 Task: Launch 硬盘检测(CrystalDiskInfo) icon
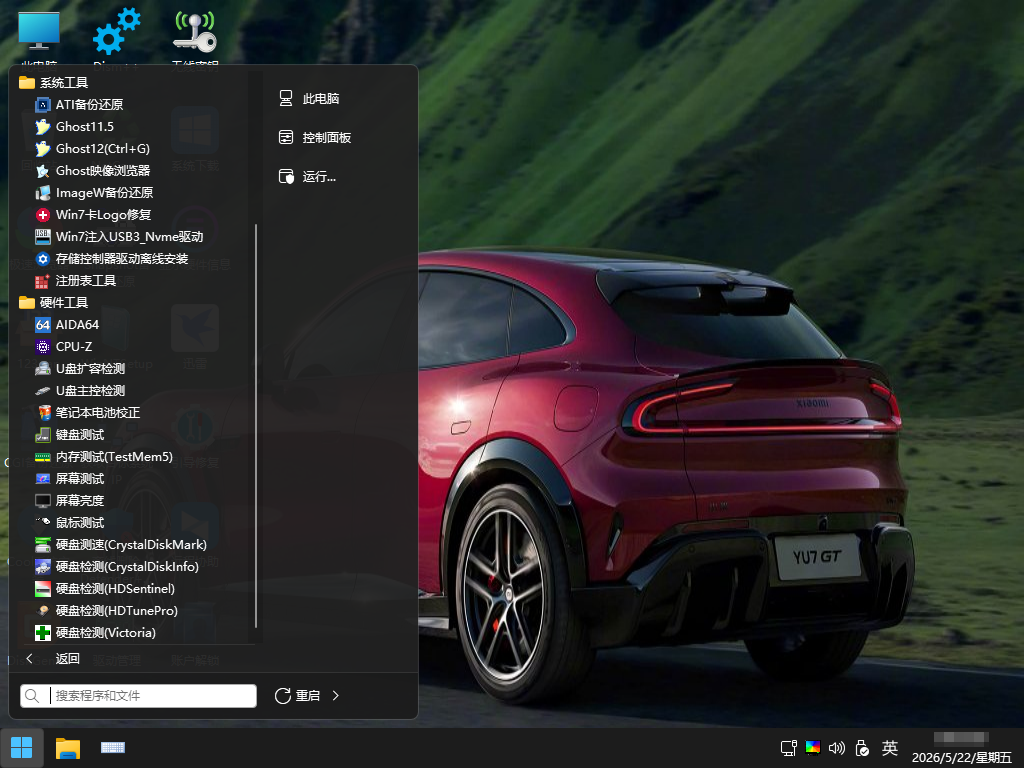click(x=42, y=566)
